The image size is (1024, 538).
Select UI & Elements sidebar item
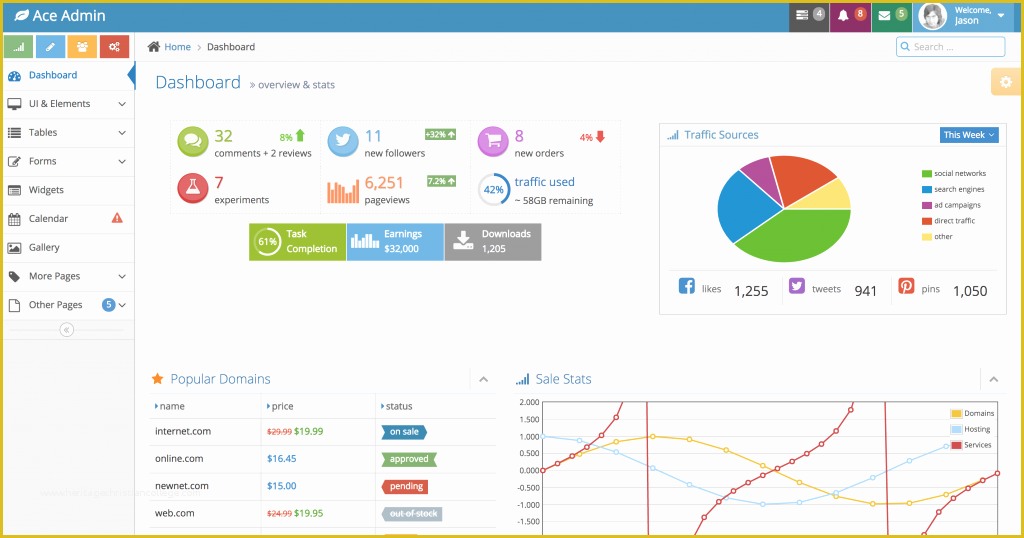click(x=68, y=104)
